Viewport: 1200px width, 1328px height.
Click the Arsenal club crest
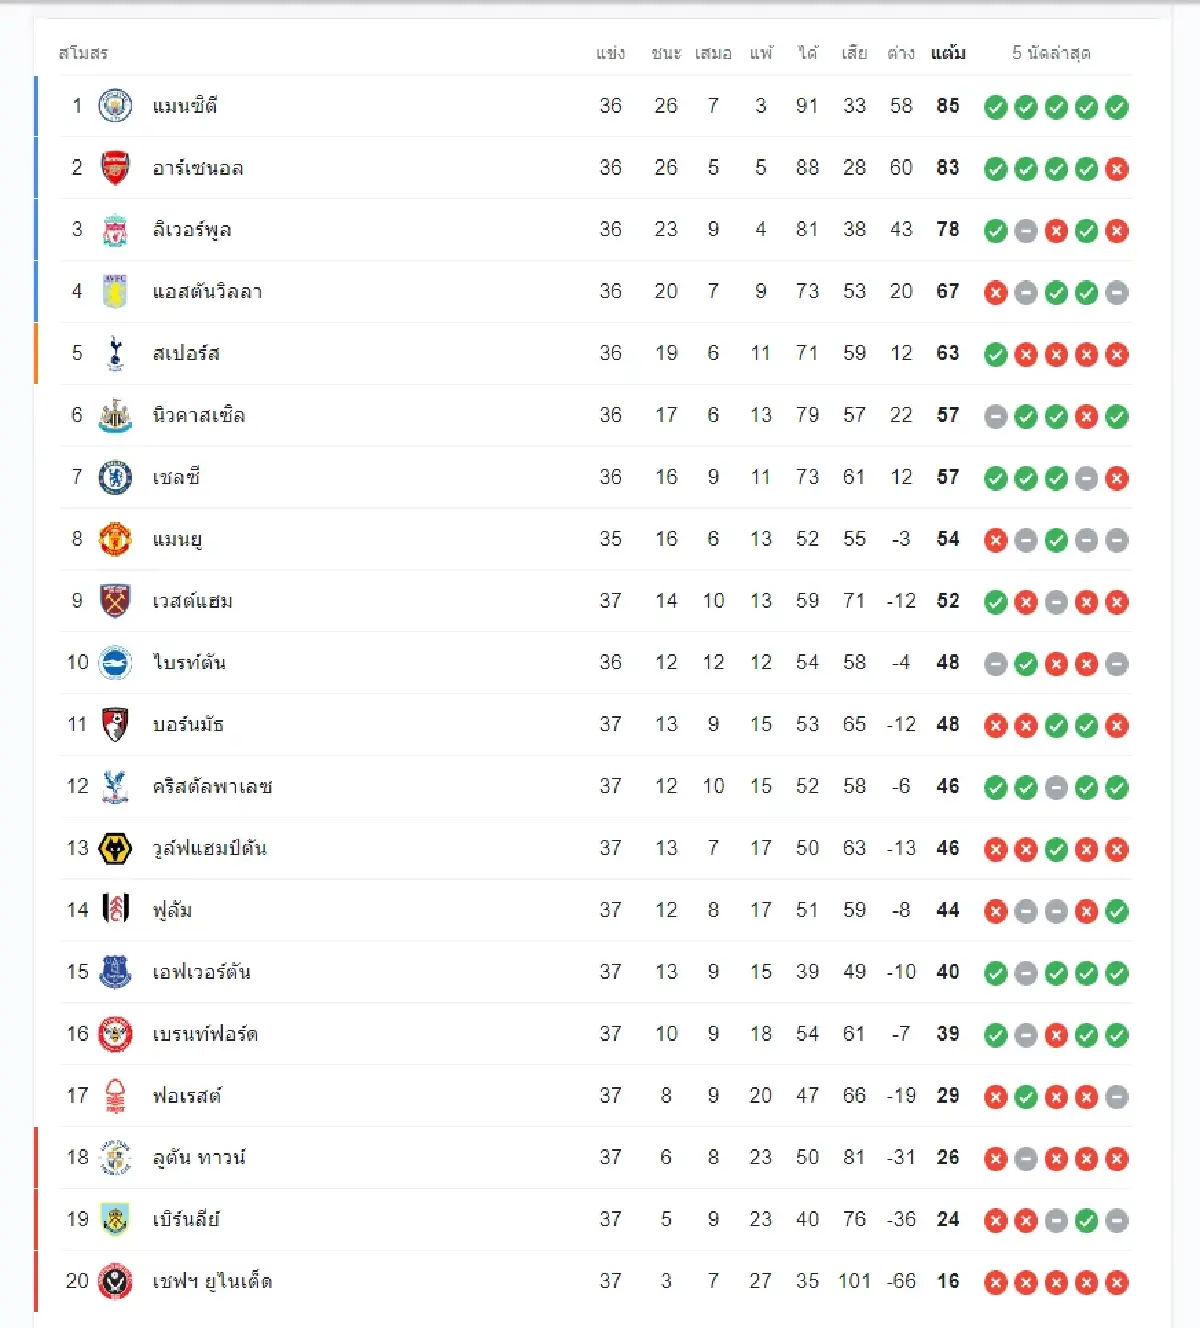(115, 168)
